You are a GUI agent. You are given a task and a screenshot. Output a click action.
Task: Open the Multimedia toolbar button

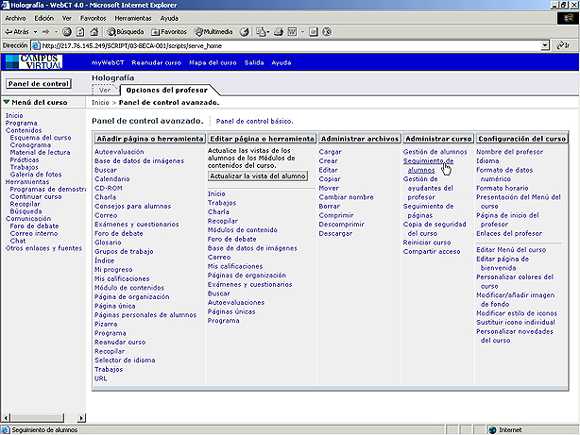[213, 32]
